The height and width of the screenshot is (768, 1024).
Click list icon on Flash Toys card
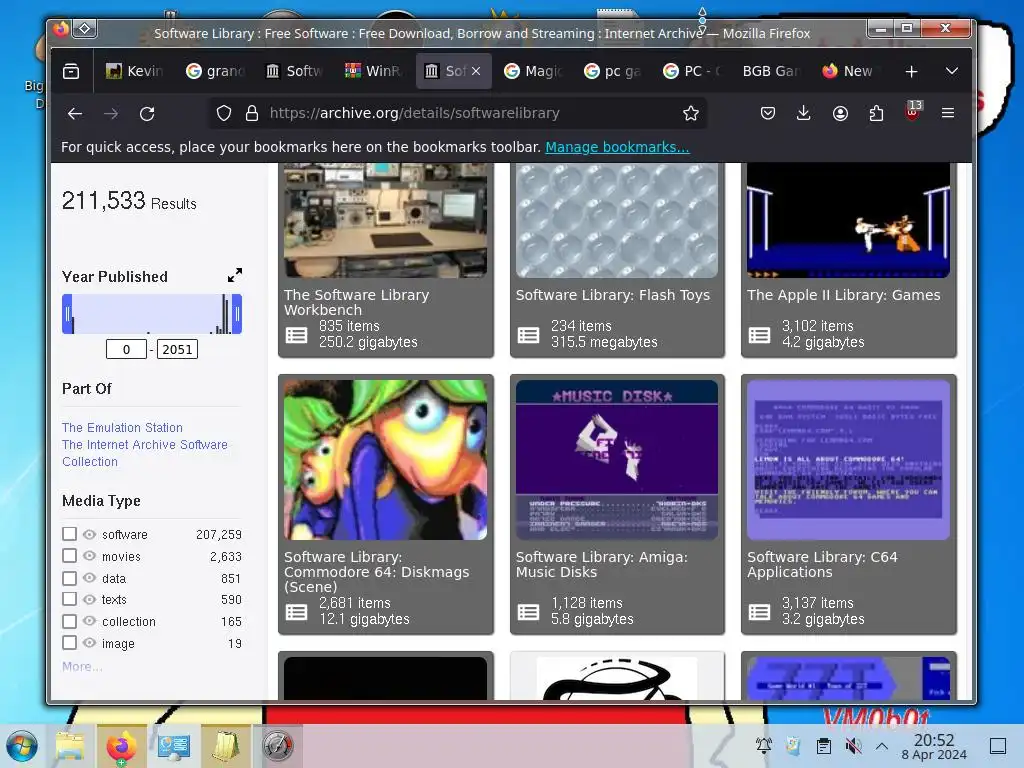528,335
